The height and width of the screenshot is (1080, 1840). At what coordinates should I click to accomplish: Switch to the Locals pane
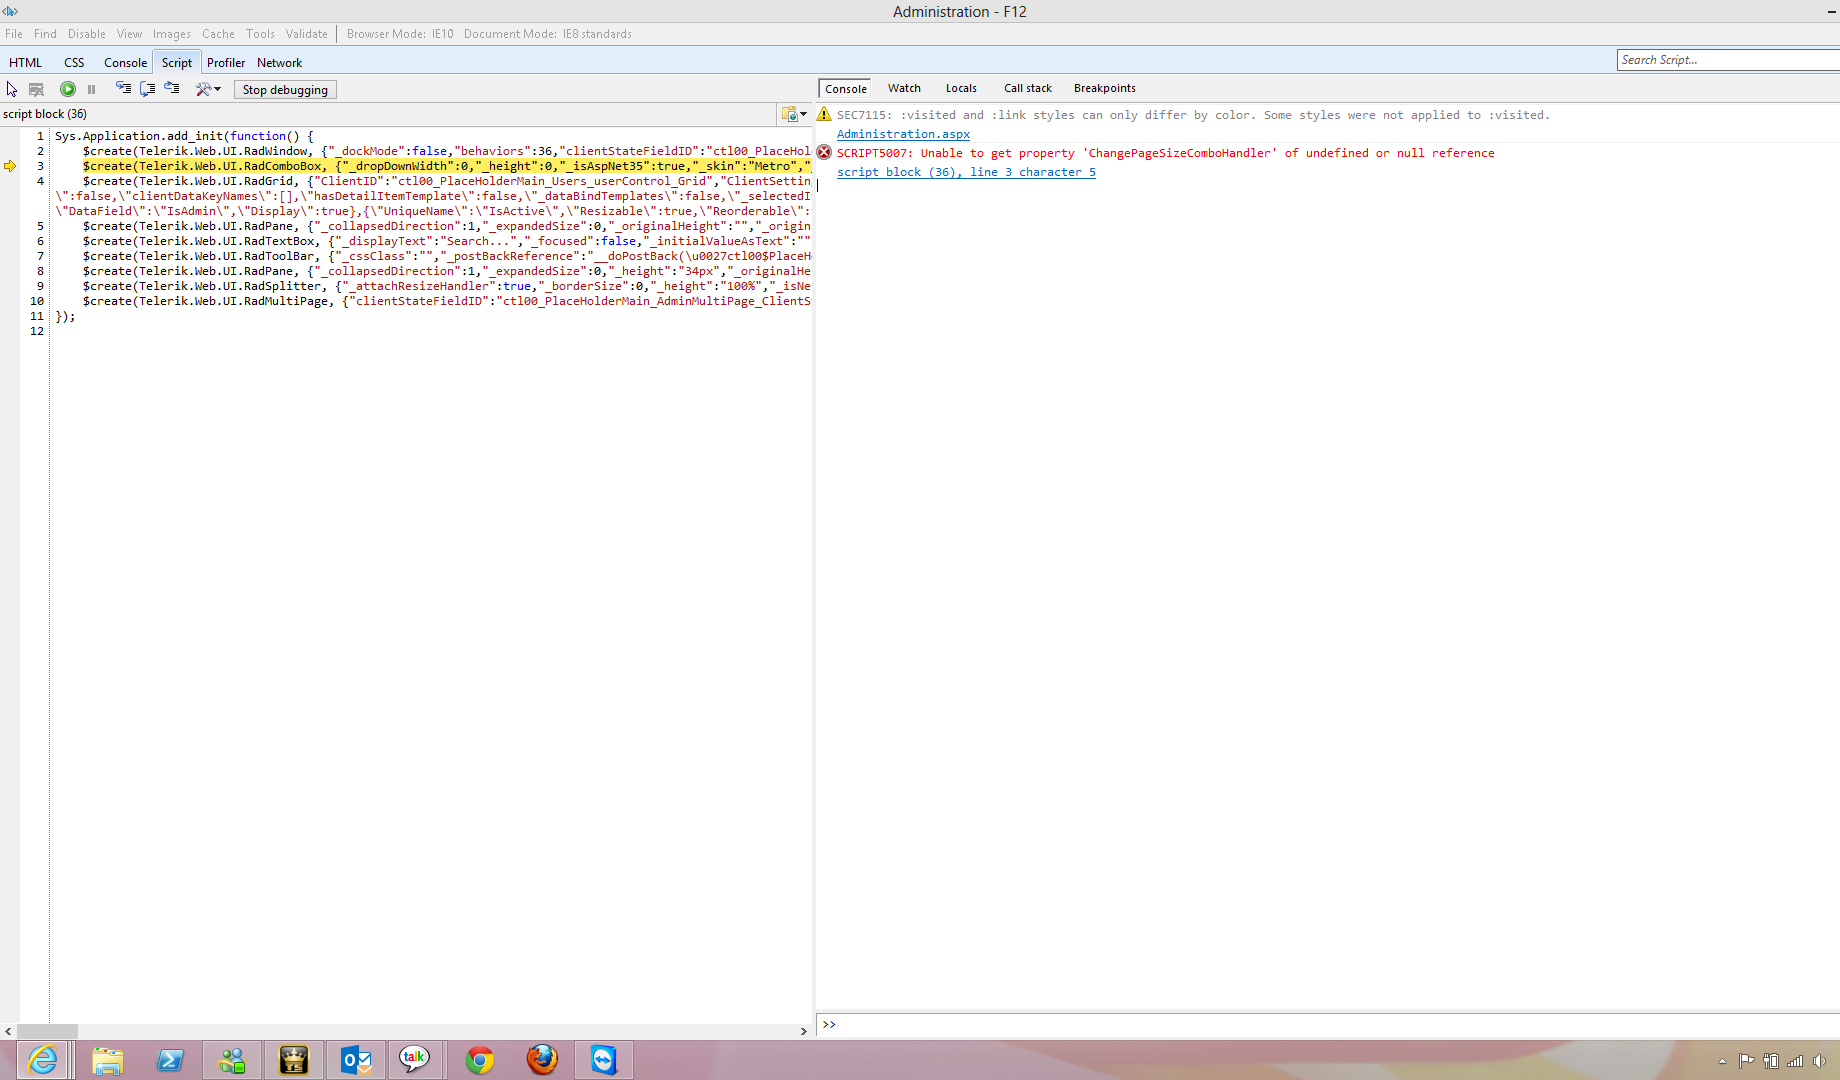pyautogui.click(x=961, y=88)
